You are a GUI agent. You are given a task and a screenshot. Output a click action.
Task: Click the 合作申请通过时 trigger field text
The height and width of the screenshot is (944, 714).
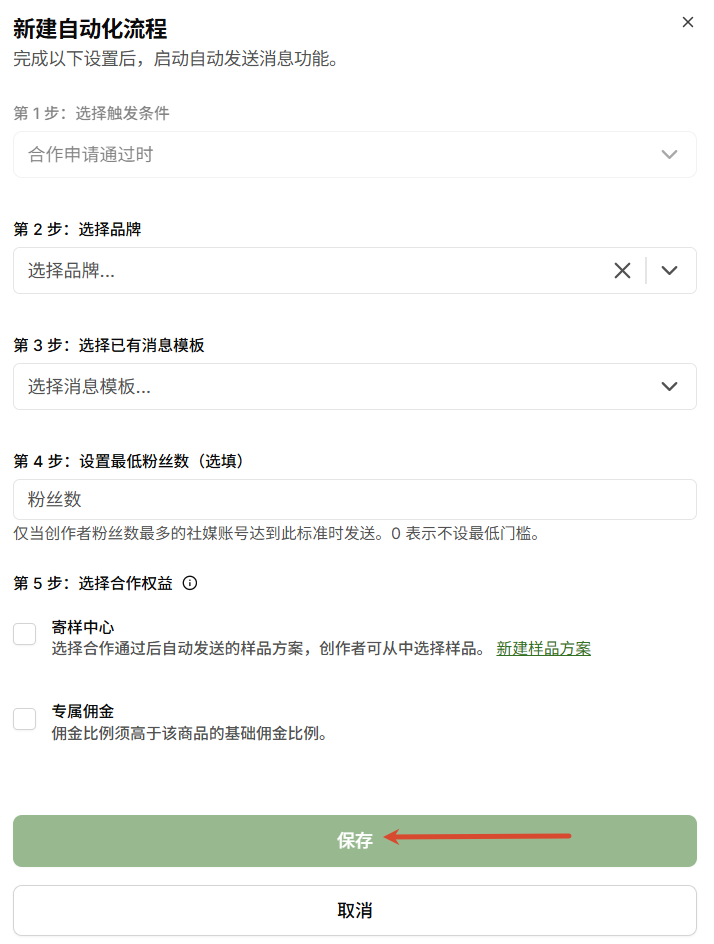(90, 155)
